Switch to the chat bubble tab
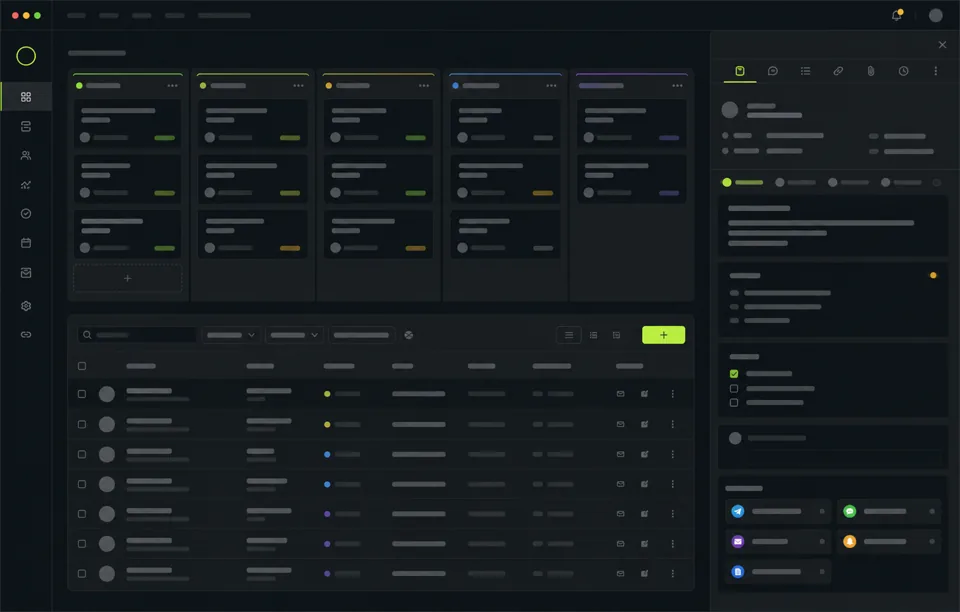This screenshot has height=612, width=960. pos(773,71)
